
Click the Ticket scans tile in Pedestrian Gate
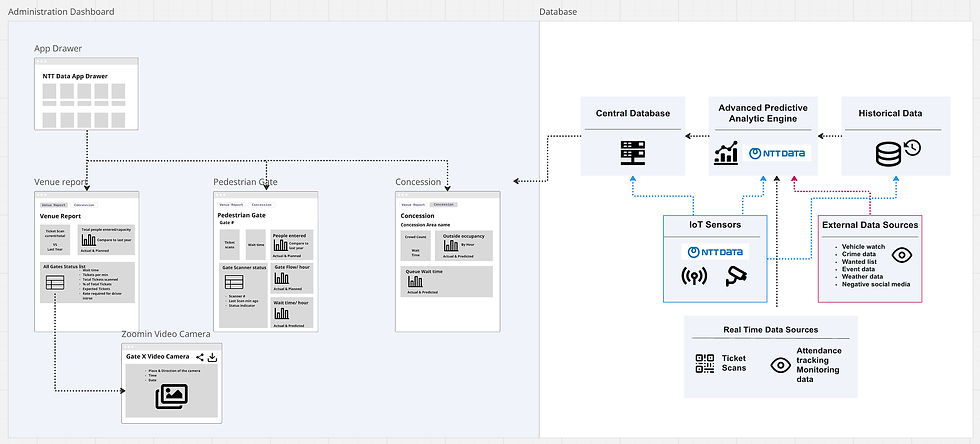coord(229,245)
